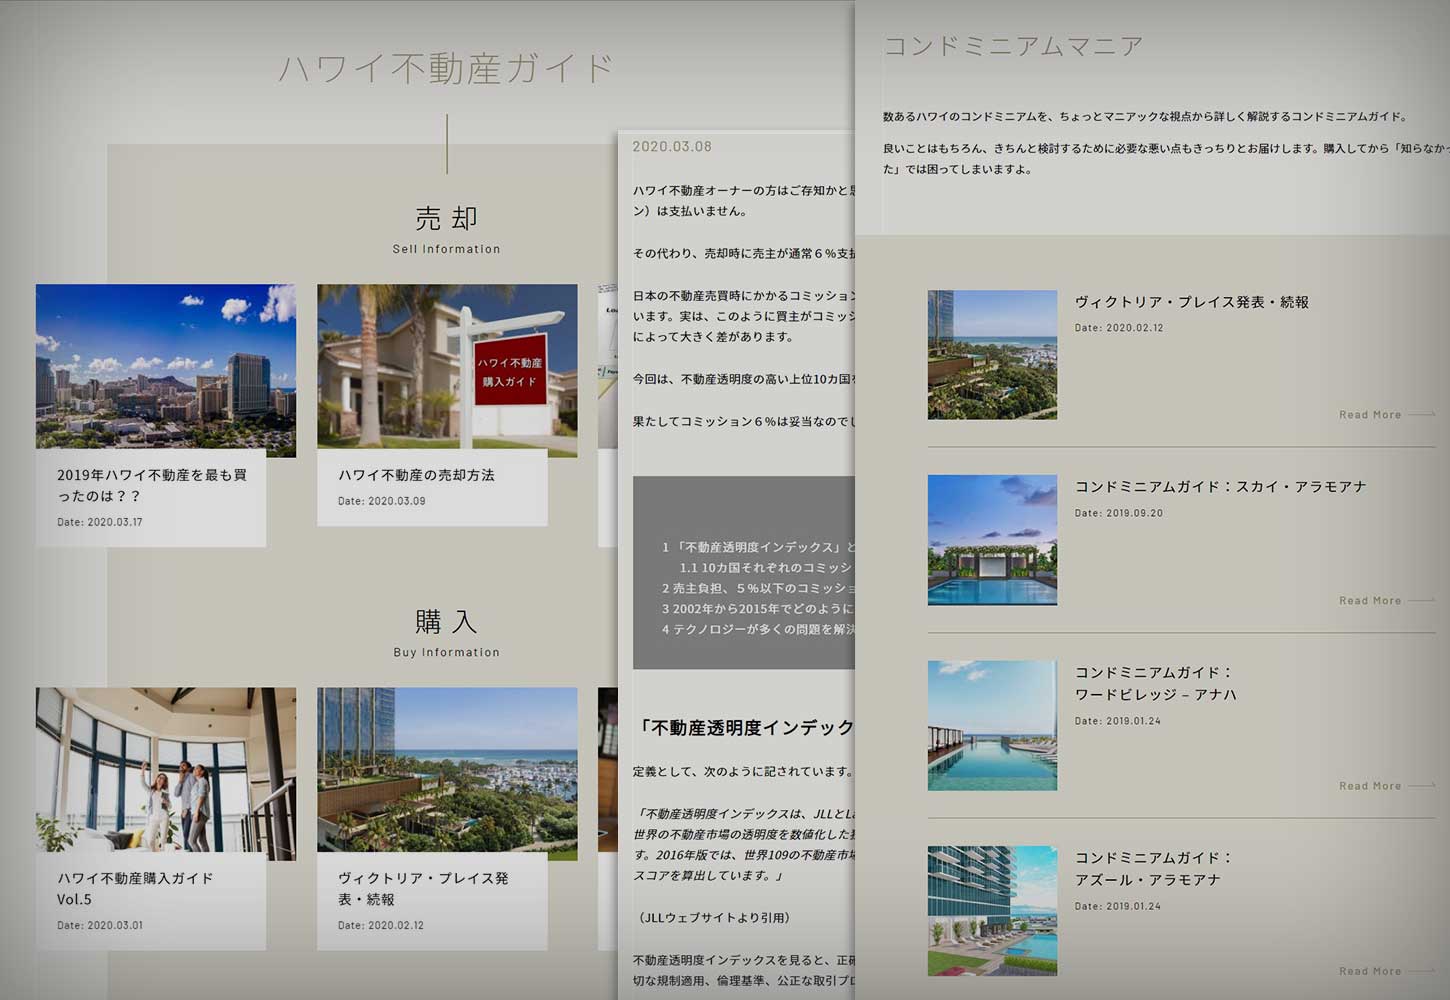Select the スカイ・アラモアナ pool thumbnail
The height and width of the screenshot is (1000, 1450).
click(992, 540)
